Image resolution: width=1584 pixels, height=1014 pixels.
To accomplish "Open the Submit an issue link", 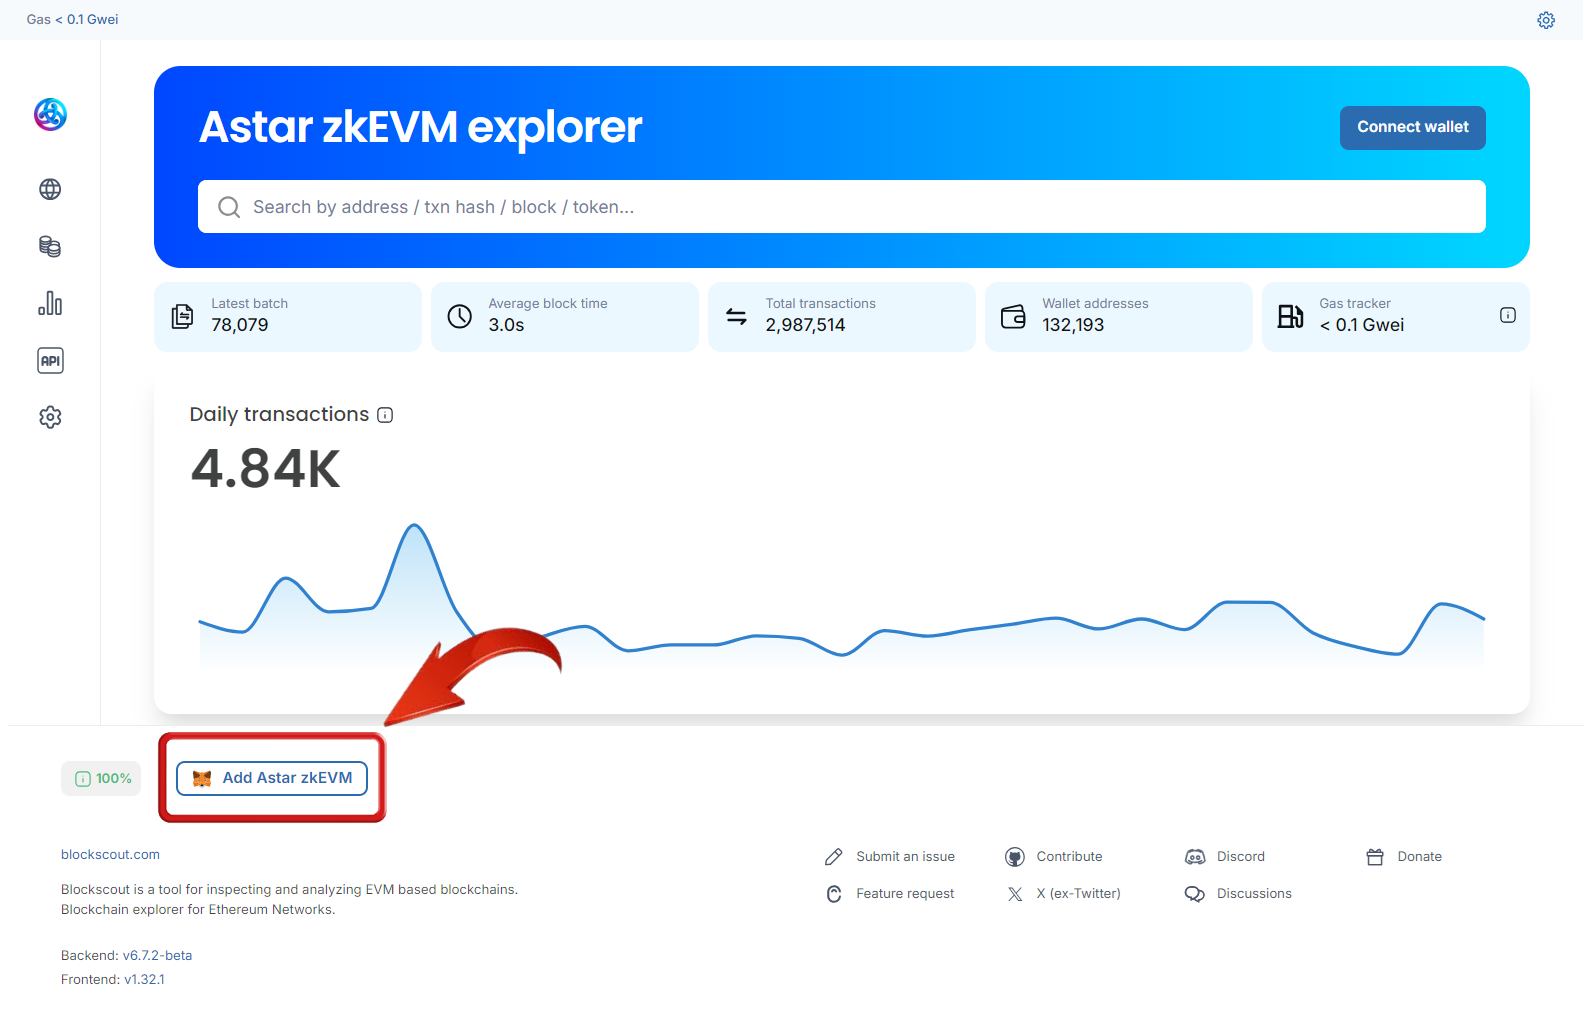I will tap(905, 857).
